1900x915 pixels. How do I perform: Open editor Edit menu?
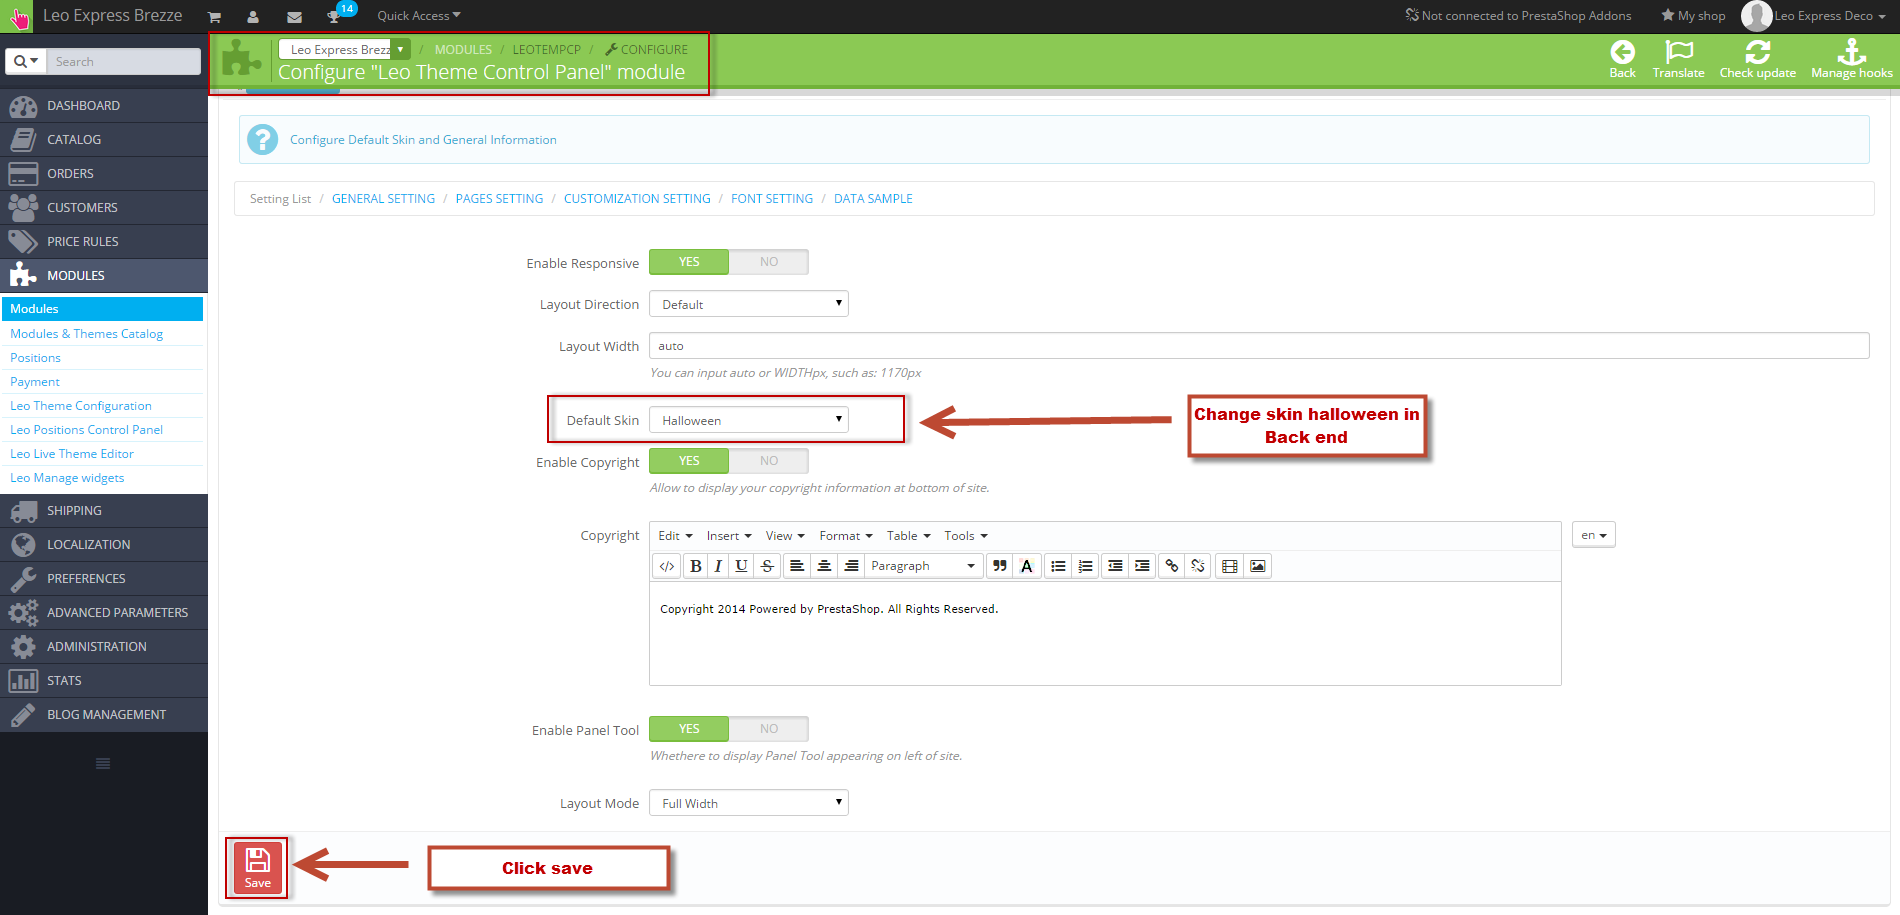(675, 536)
